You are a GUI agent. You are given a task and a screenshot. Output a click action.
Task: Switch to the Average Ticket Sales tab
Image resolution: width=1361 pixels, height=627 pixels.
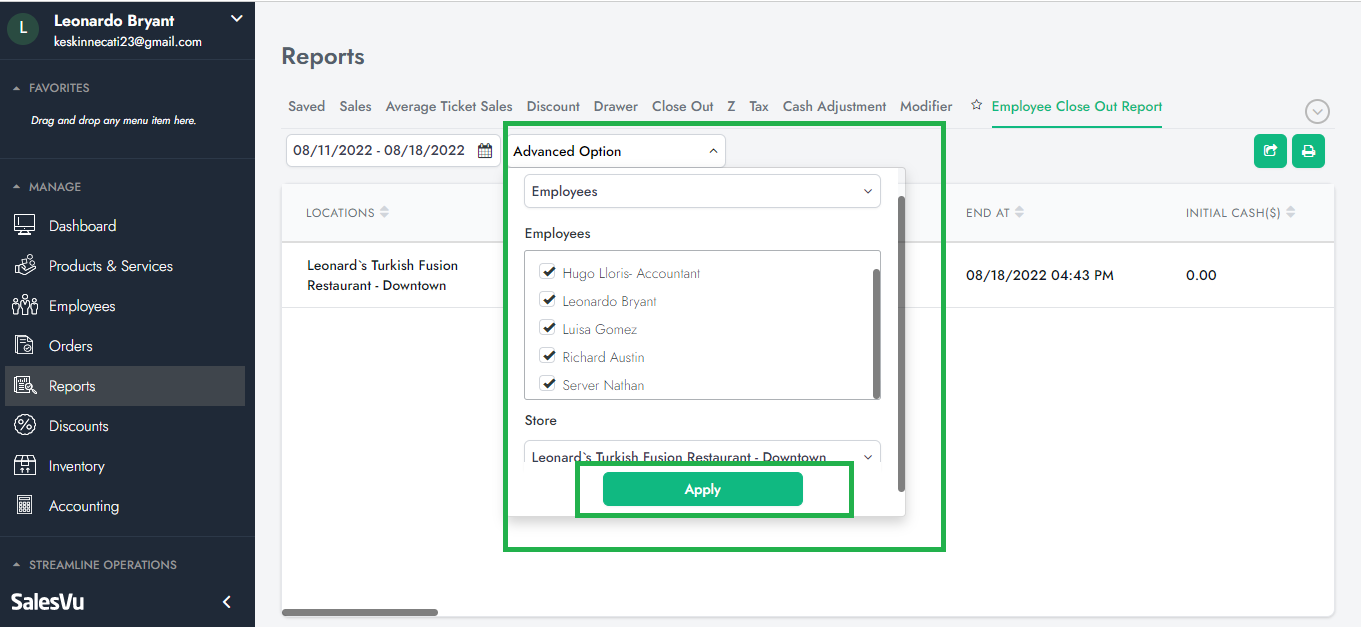[449, 106]
